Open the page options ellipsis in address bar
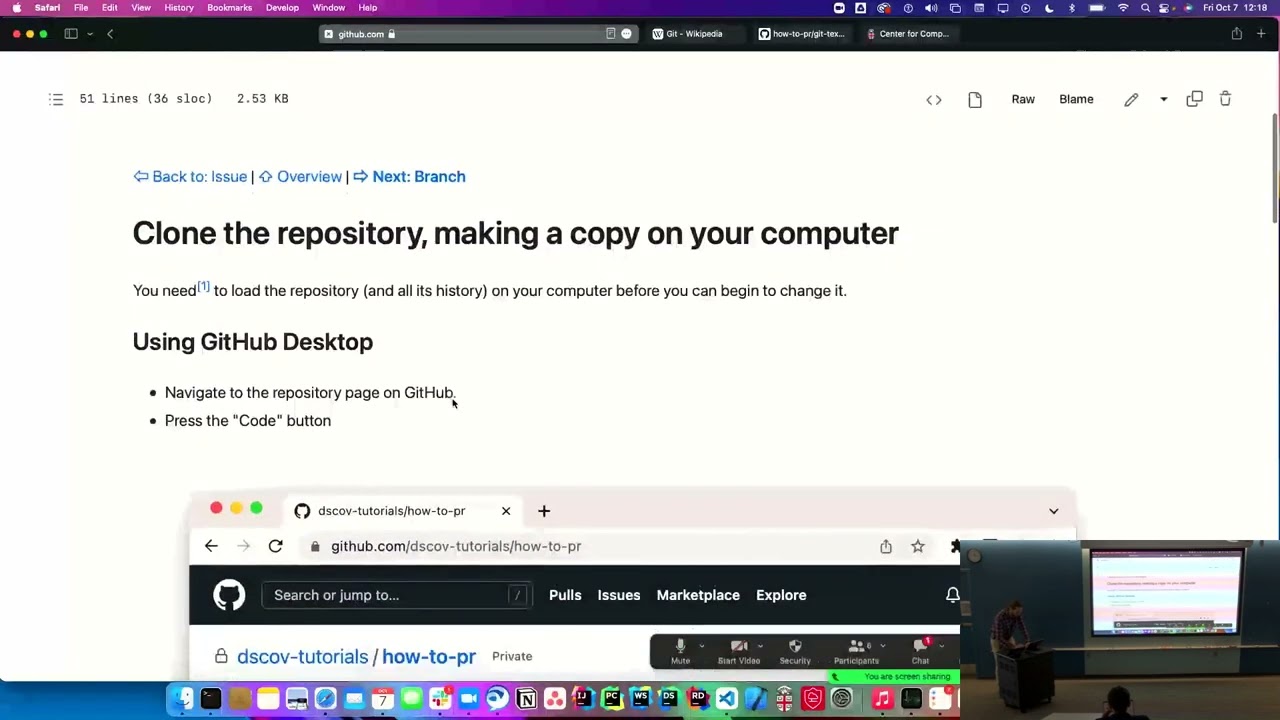The width and height of the screenshot is (1280, 720). tap(626, 34)
